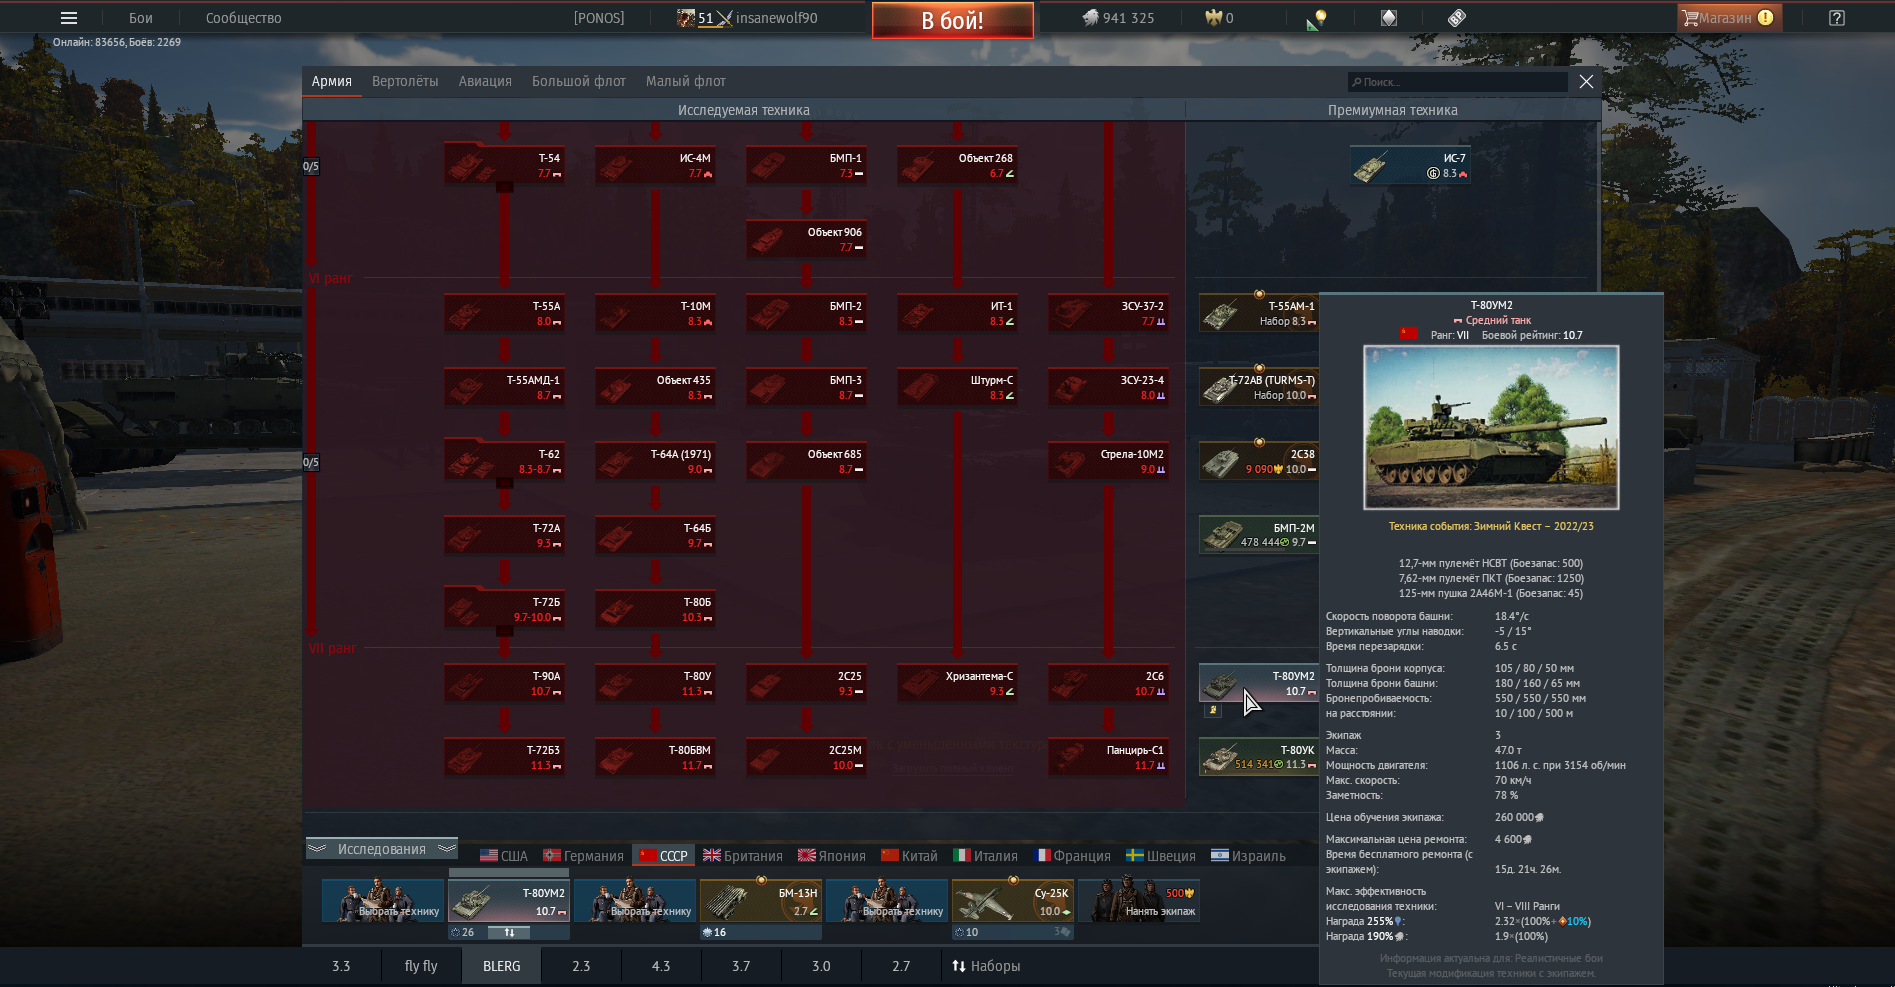Open the help question mark icon
Viewport: 1895px width, 987px height.
(x=1837, y=18)
